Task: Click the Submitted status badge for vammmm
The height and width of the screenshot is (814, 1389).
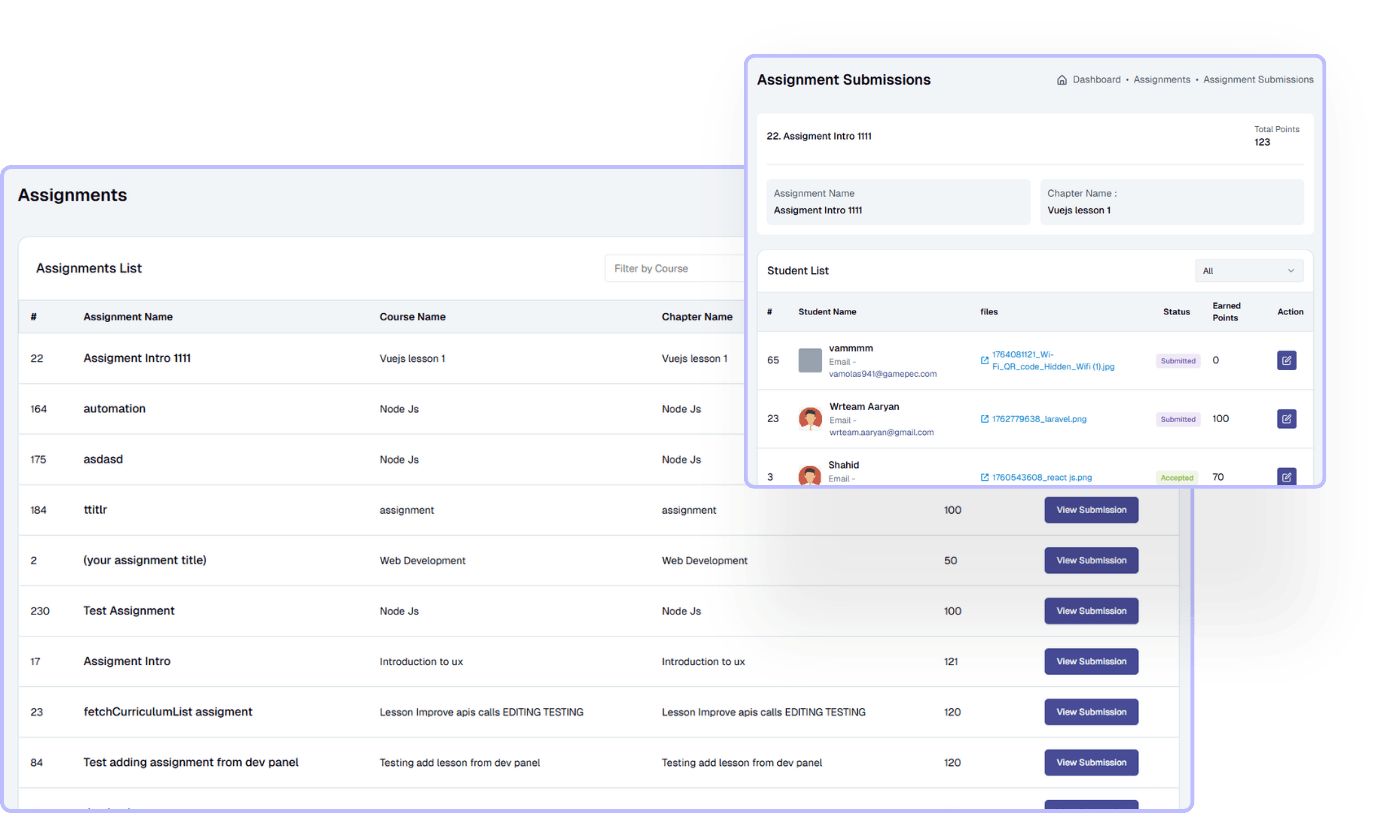Action: click(x=1178, y=361)
